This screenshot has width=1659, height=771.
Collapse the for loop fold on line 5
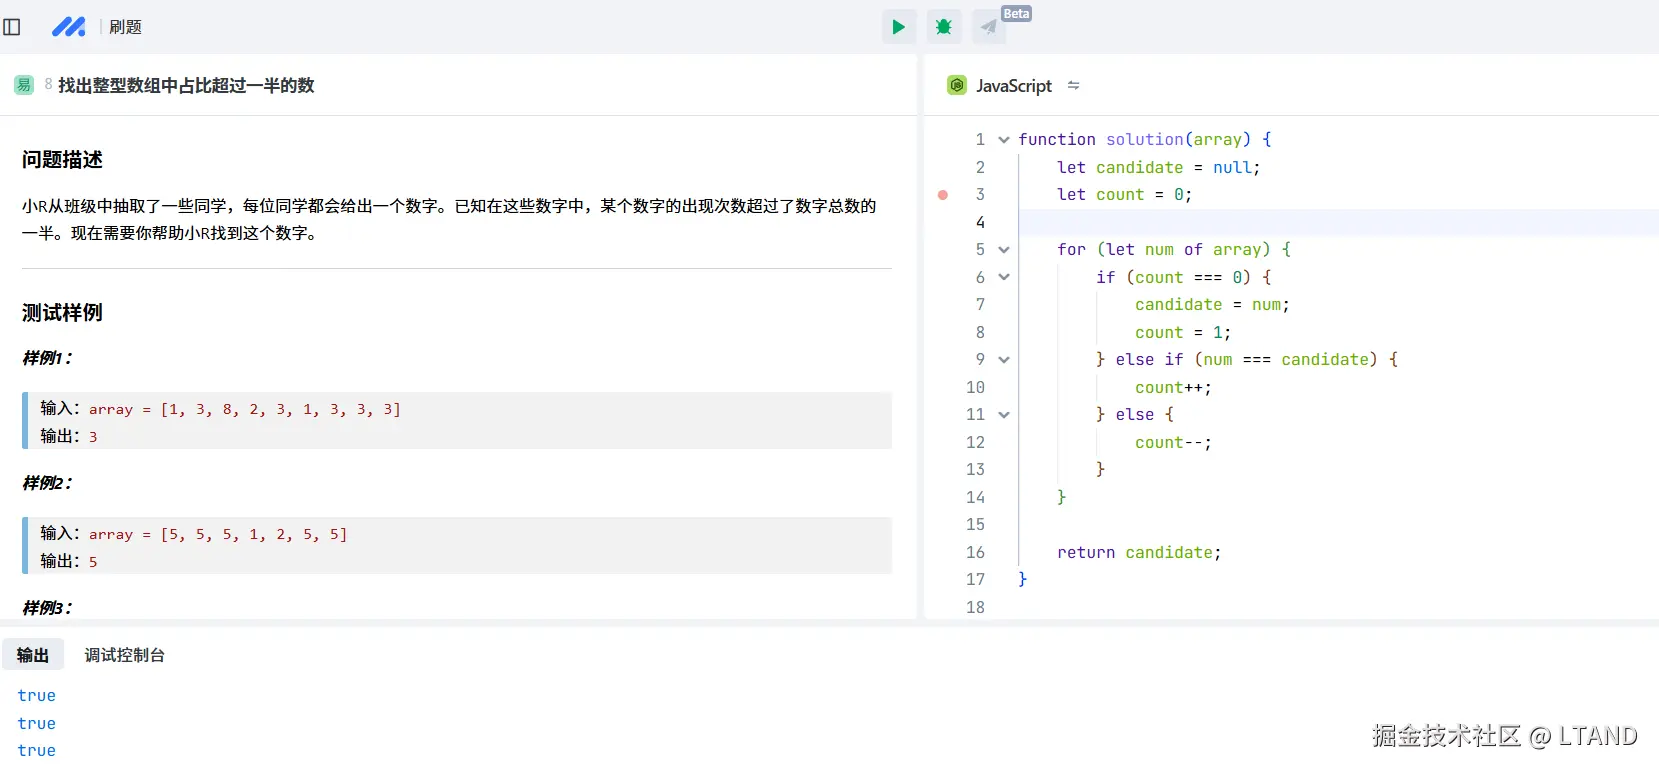[x=1004, y=250]
